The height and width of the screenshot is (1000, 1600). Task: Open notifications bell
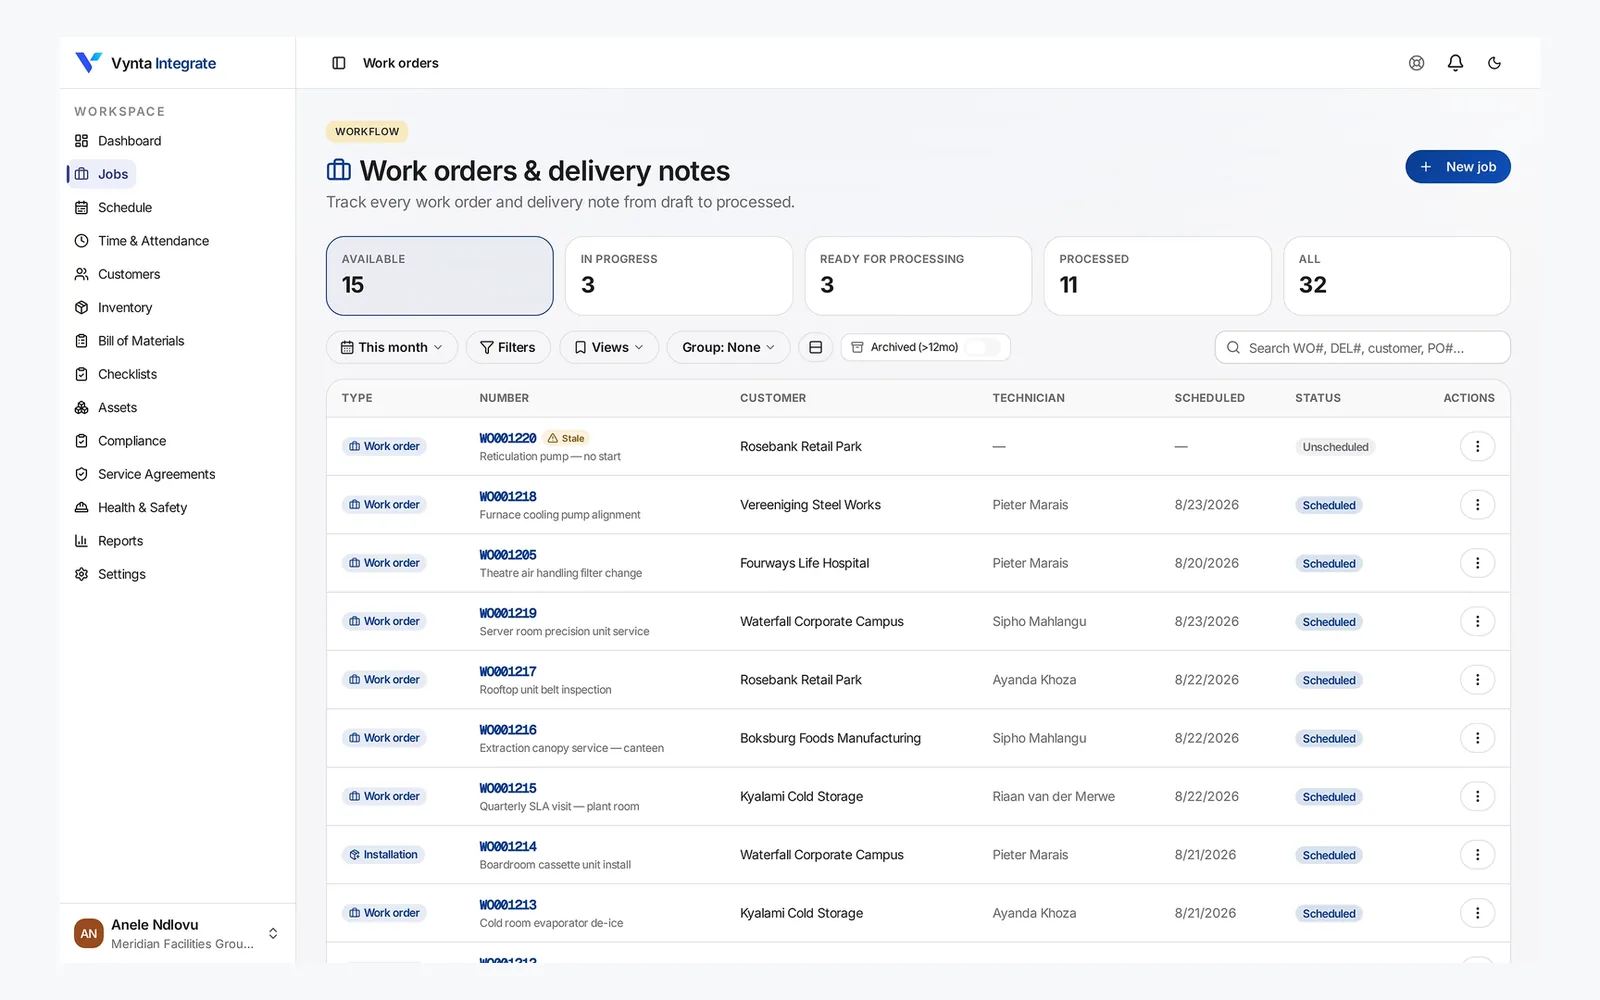[x=1455, y=63]
